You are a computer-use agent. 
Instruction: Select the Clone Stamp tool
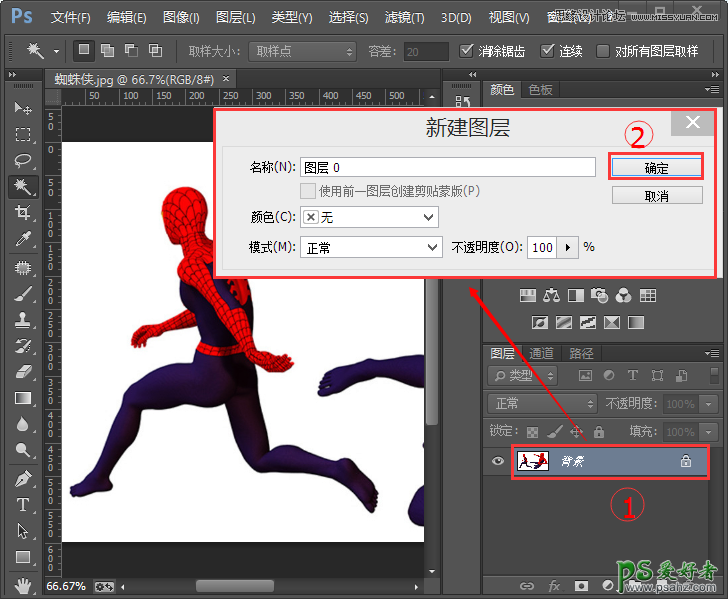[x=22, y=320]
